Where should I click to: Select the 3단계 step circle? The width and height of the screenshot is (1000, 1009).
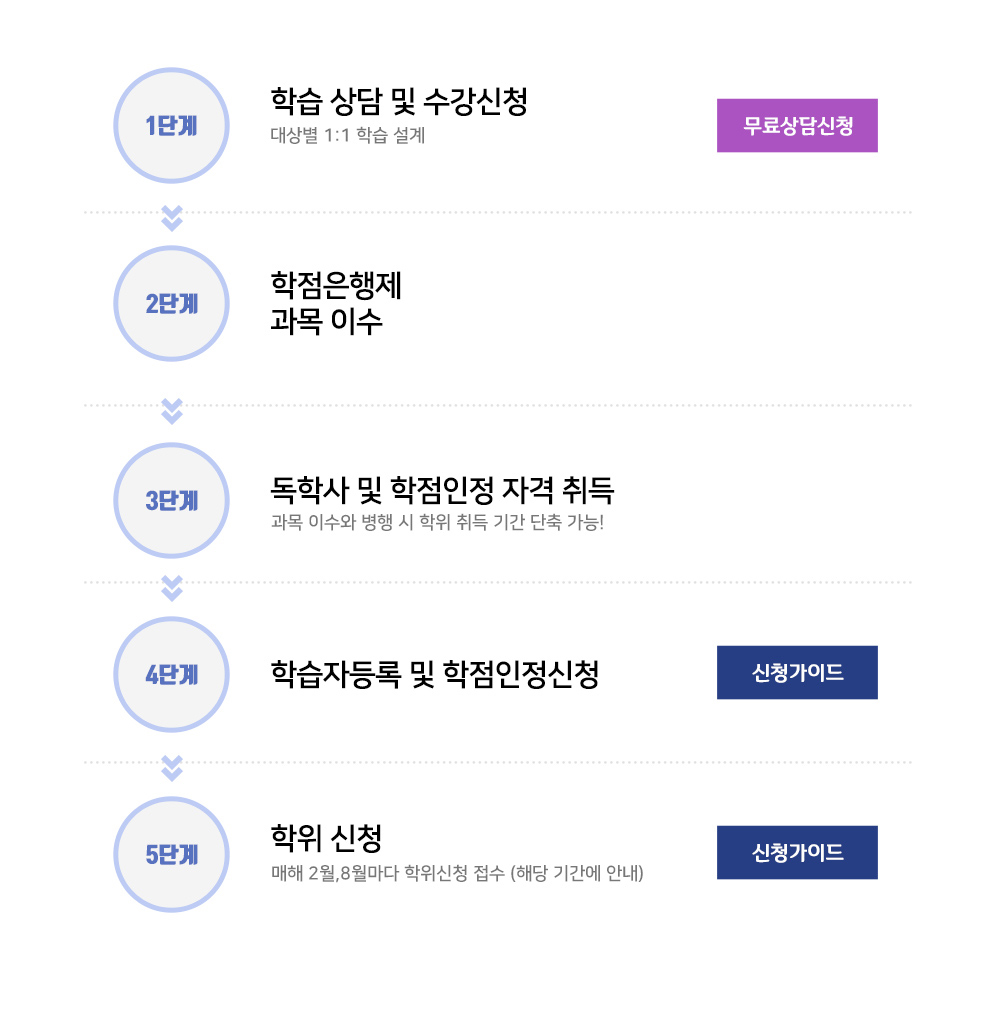[172, 500]
